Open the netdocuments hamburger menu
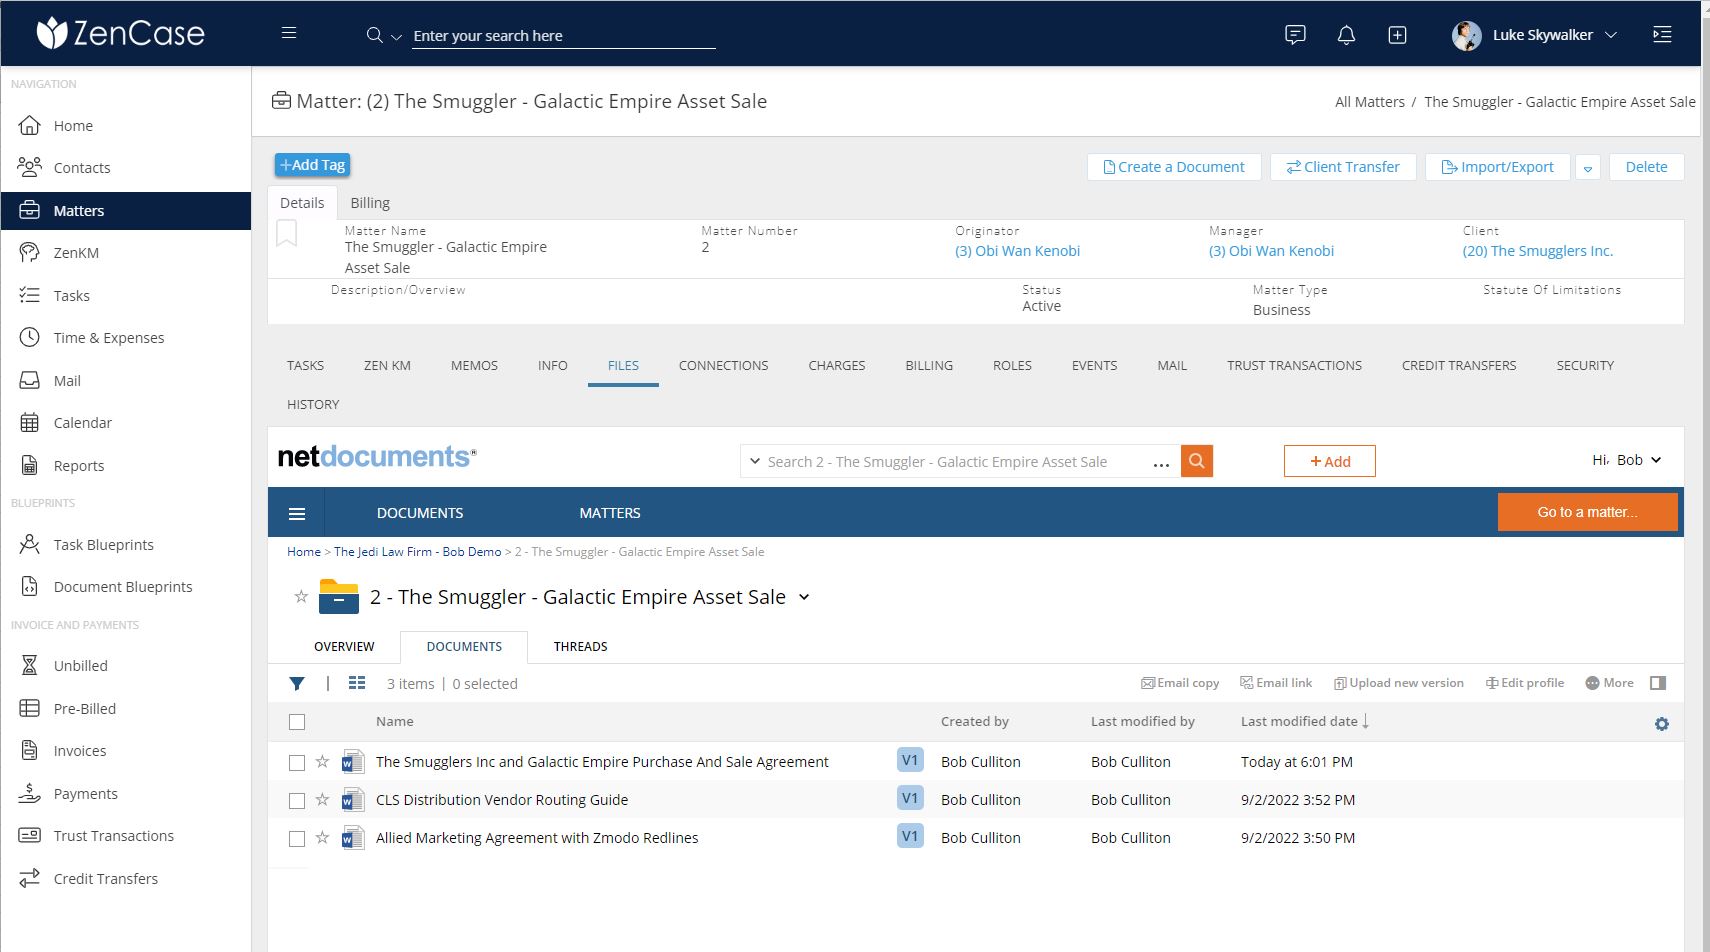 pos(297,513)
